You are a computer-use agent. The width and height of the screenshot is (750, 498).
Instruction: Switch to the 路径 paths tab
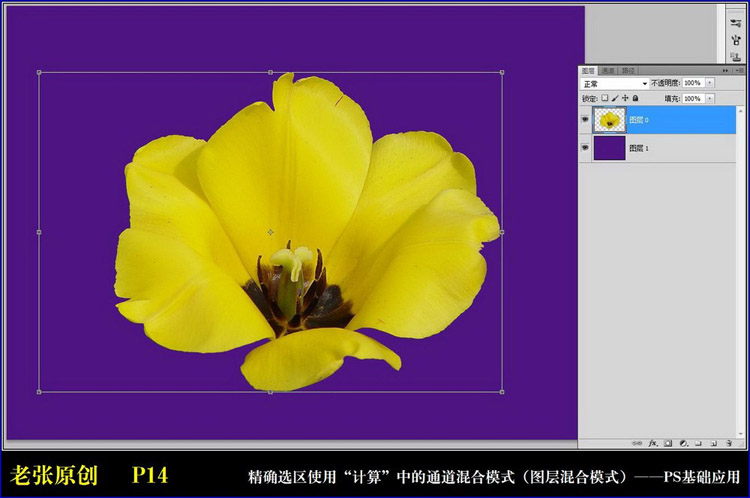(x=628, y=71)
